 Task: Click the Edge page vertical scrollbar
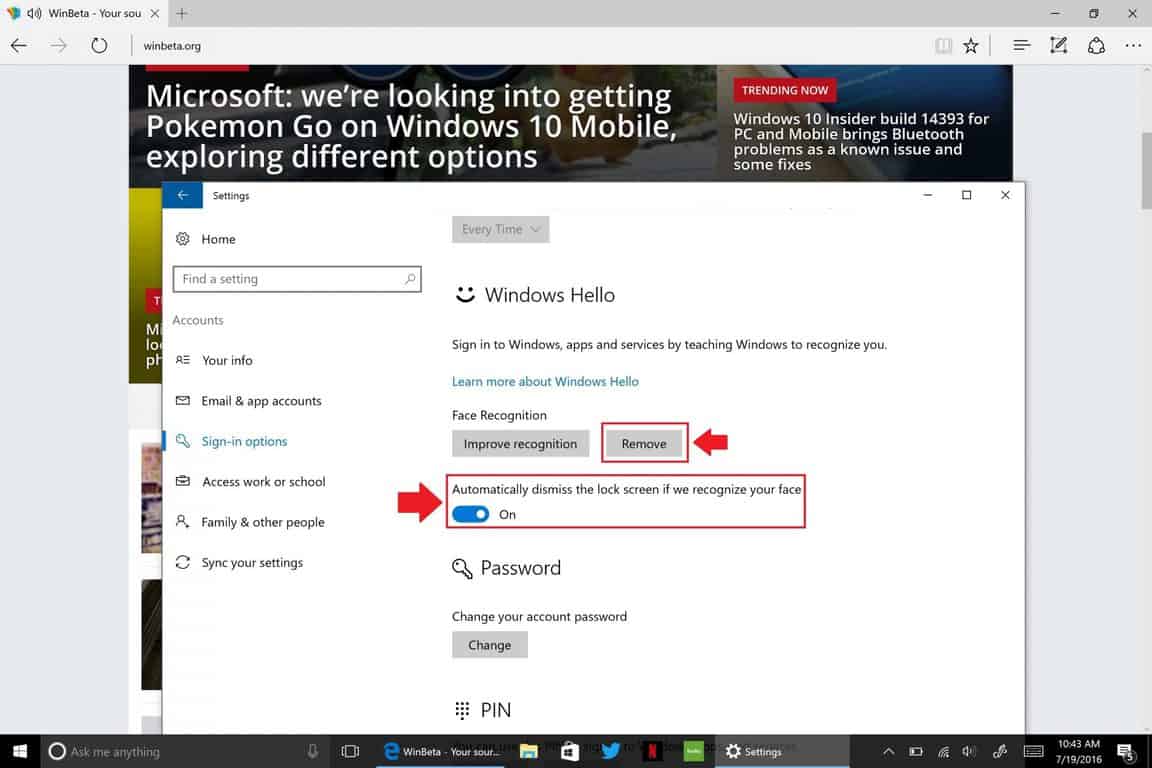[x=1146, y=171]
